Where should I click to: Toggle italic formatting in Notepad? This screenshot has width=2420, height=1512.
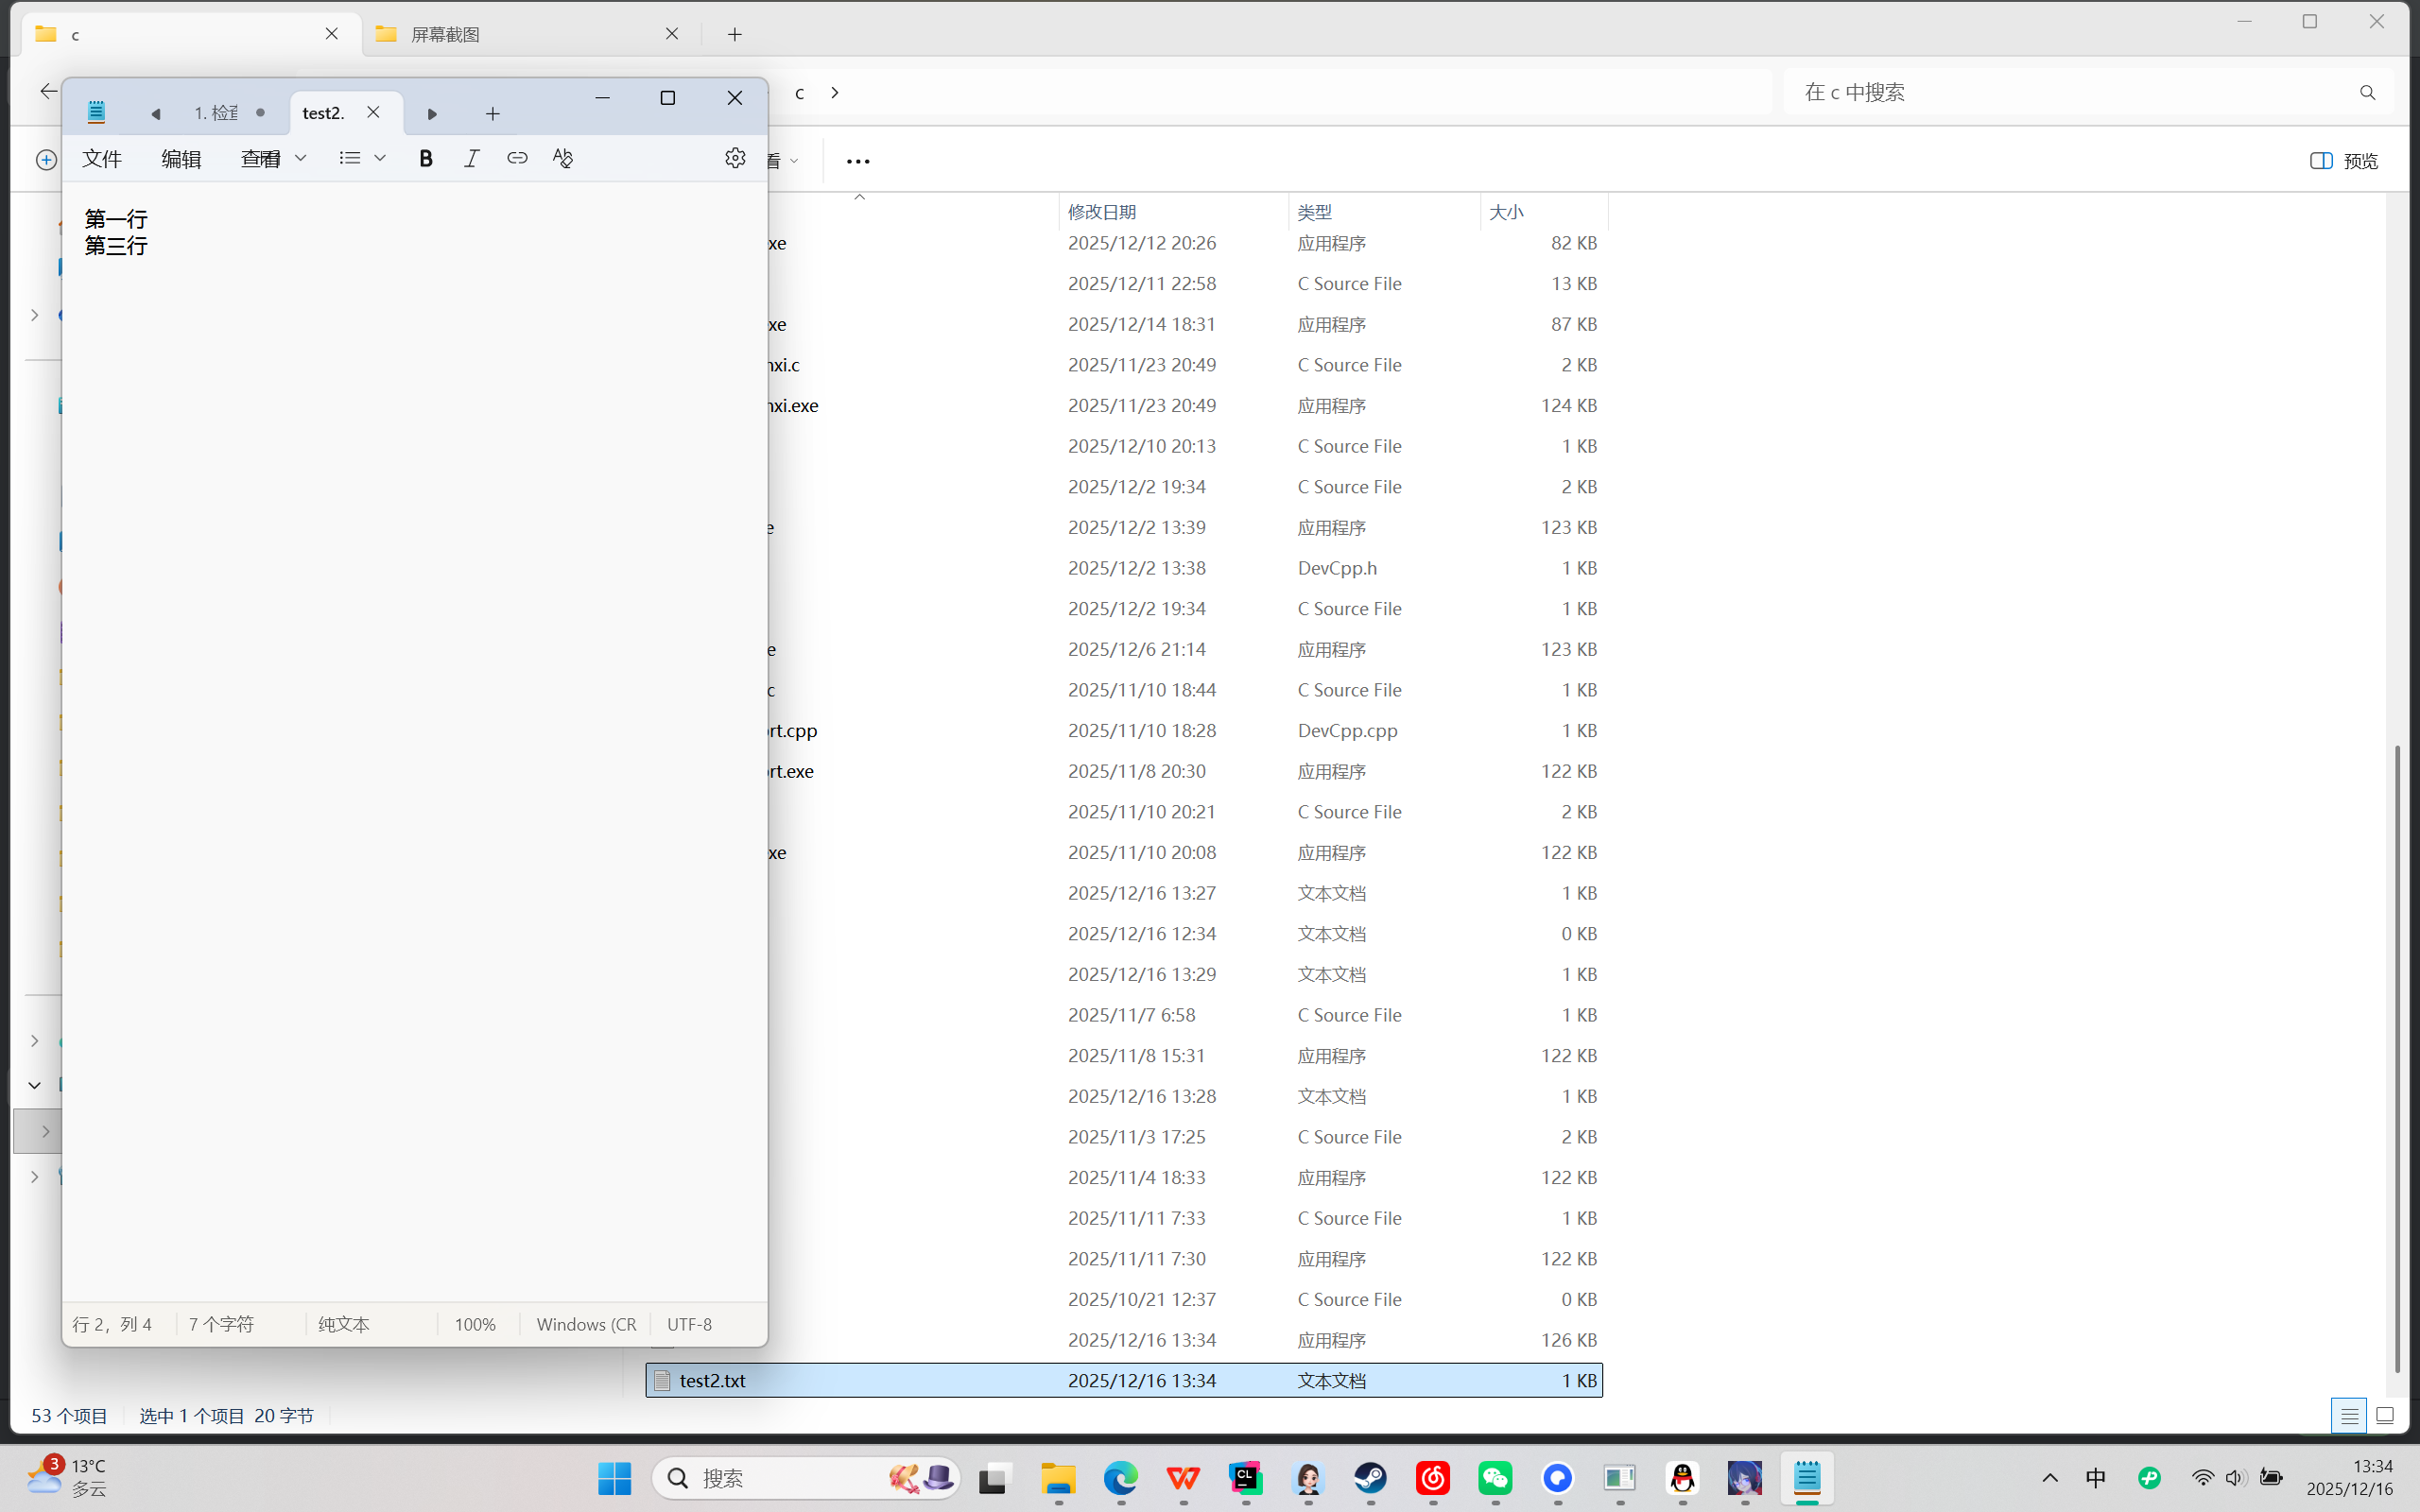pyautogui.click(x=471, y=158)
